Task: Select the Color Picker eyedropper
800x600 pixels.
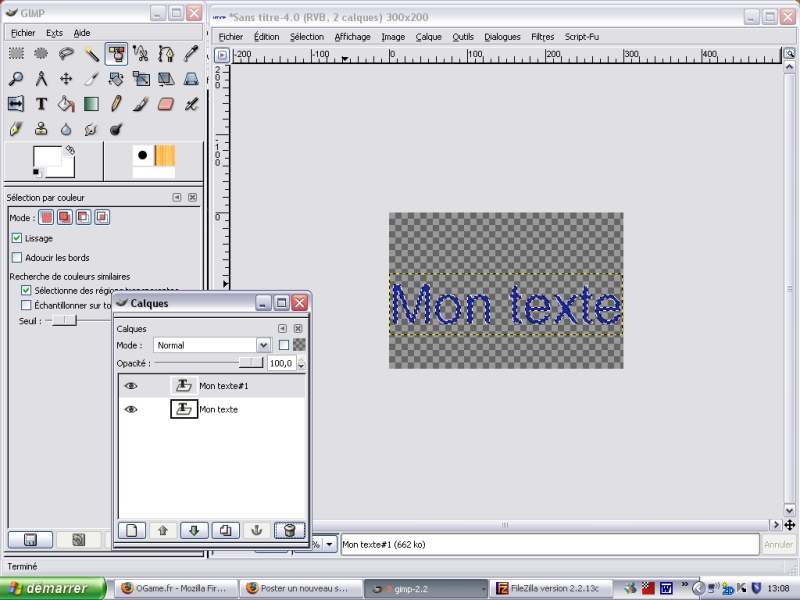Action: coord(191,54)
